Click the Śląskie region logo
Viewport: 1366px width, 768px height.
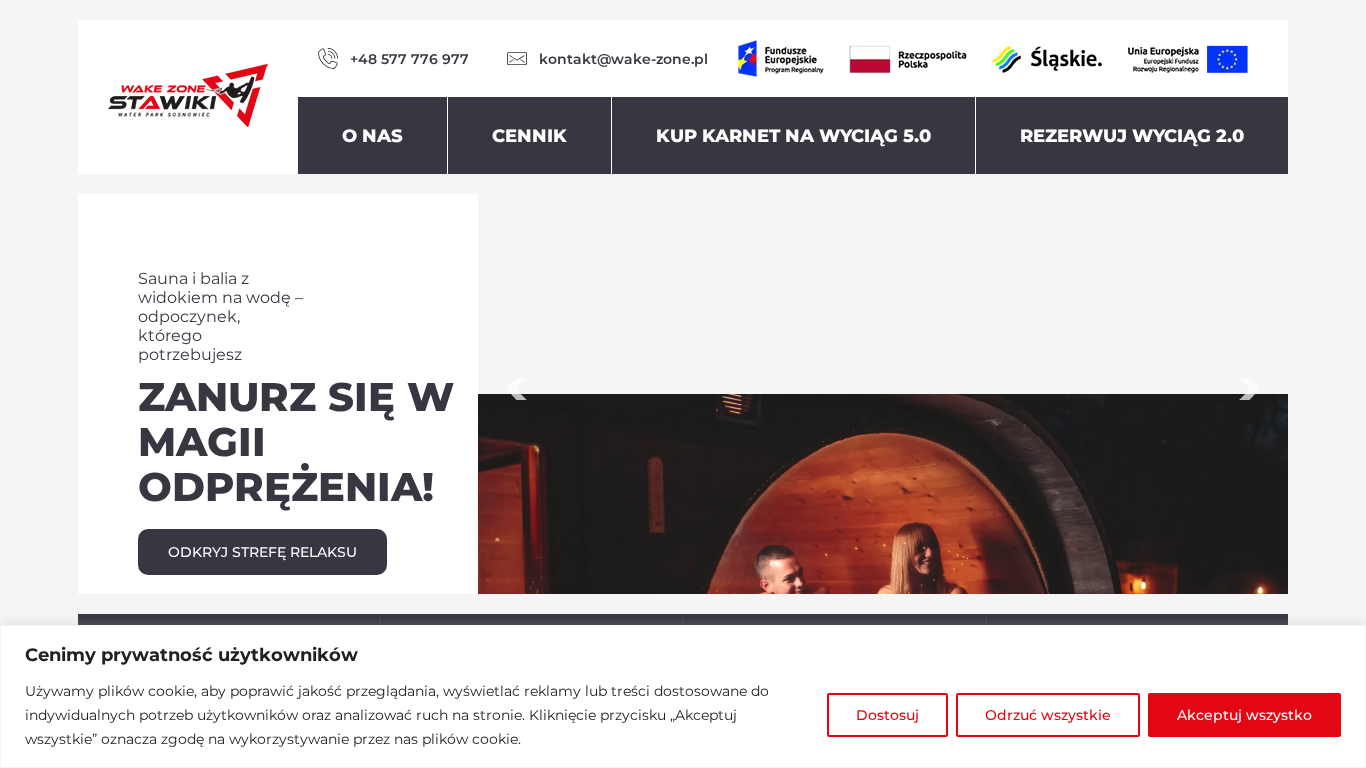pos(1047,59)
